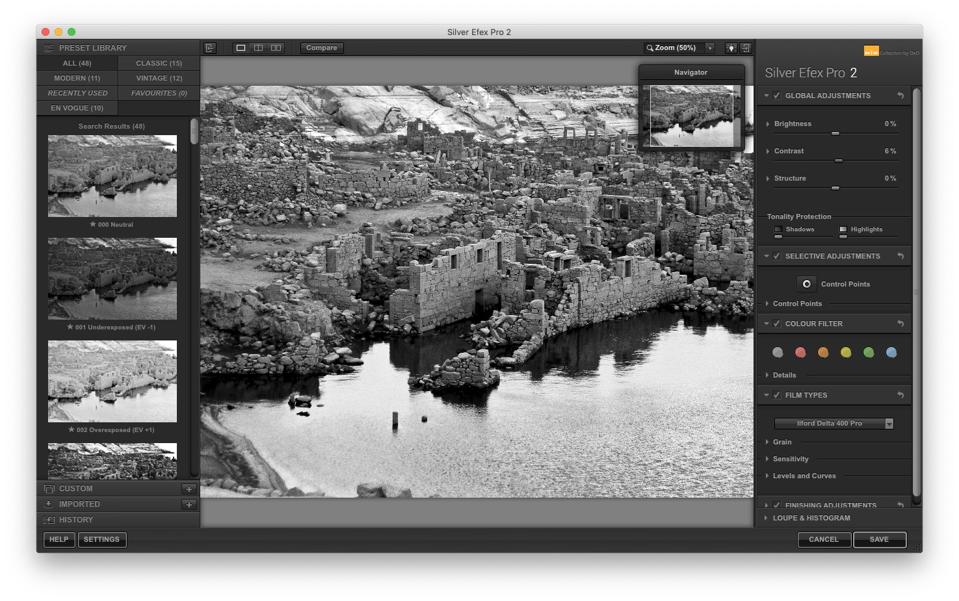This screenshot has height=601, width=959.
Task: Select side-by-side preview view icon
Action: tap(276, 47)
